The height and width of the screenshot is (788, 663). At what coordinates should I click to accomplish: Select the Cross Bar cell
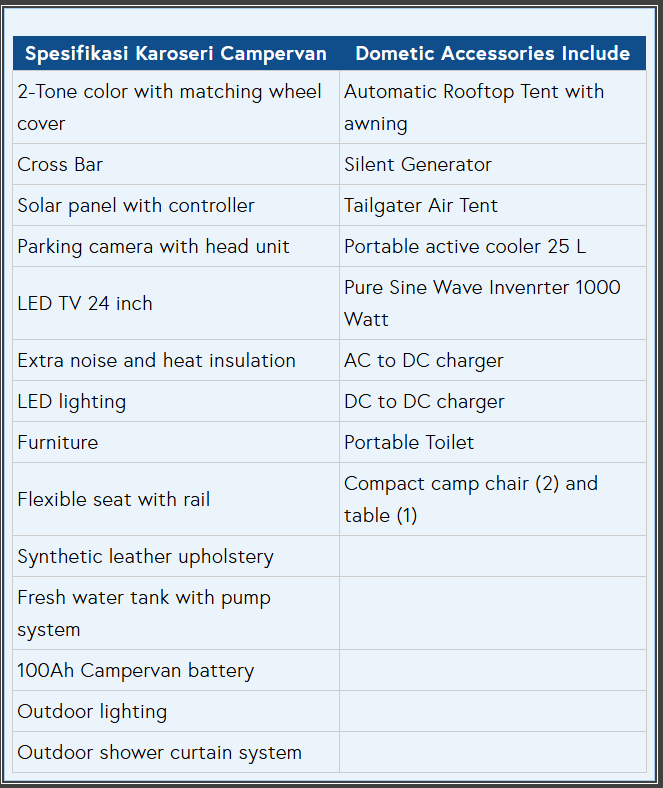176,164
